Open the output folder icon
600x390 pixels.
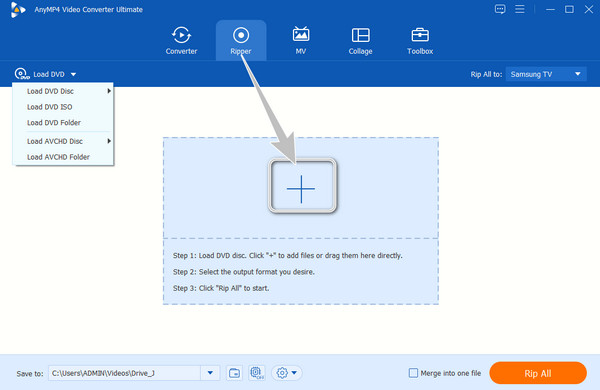(x=234, y=373)
